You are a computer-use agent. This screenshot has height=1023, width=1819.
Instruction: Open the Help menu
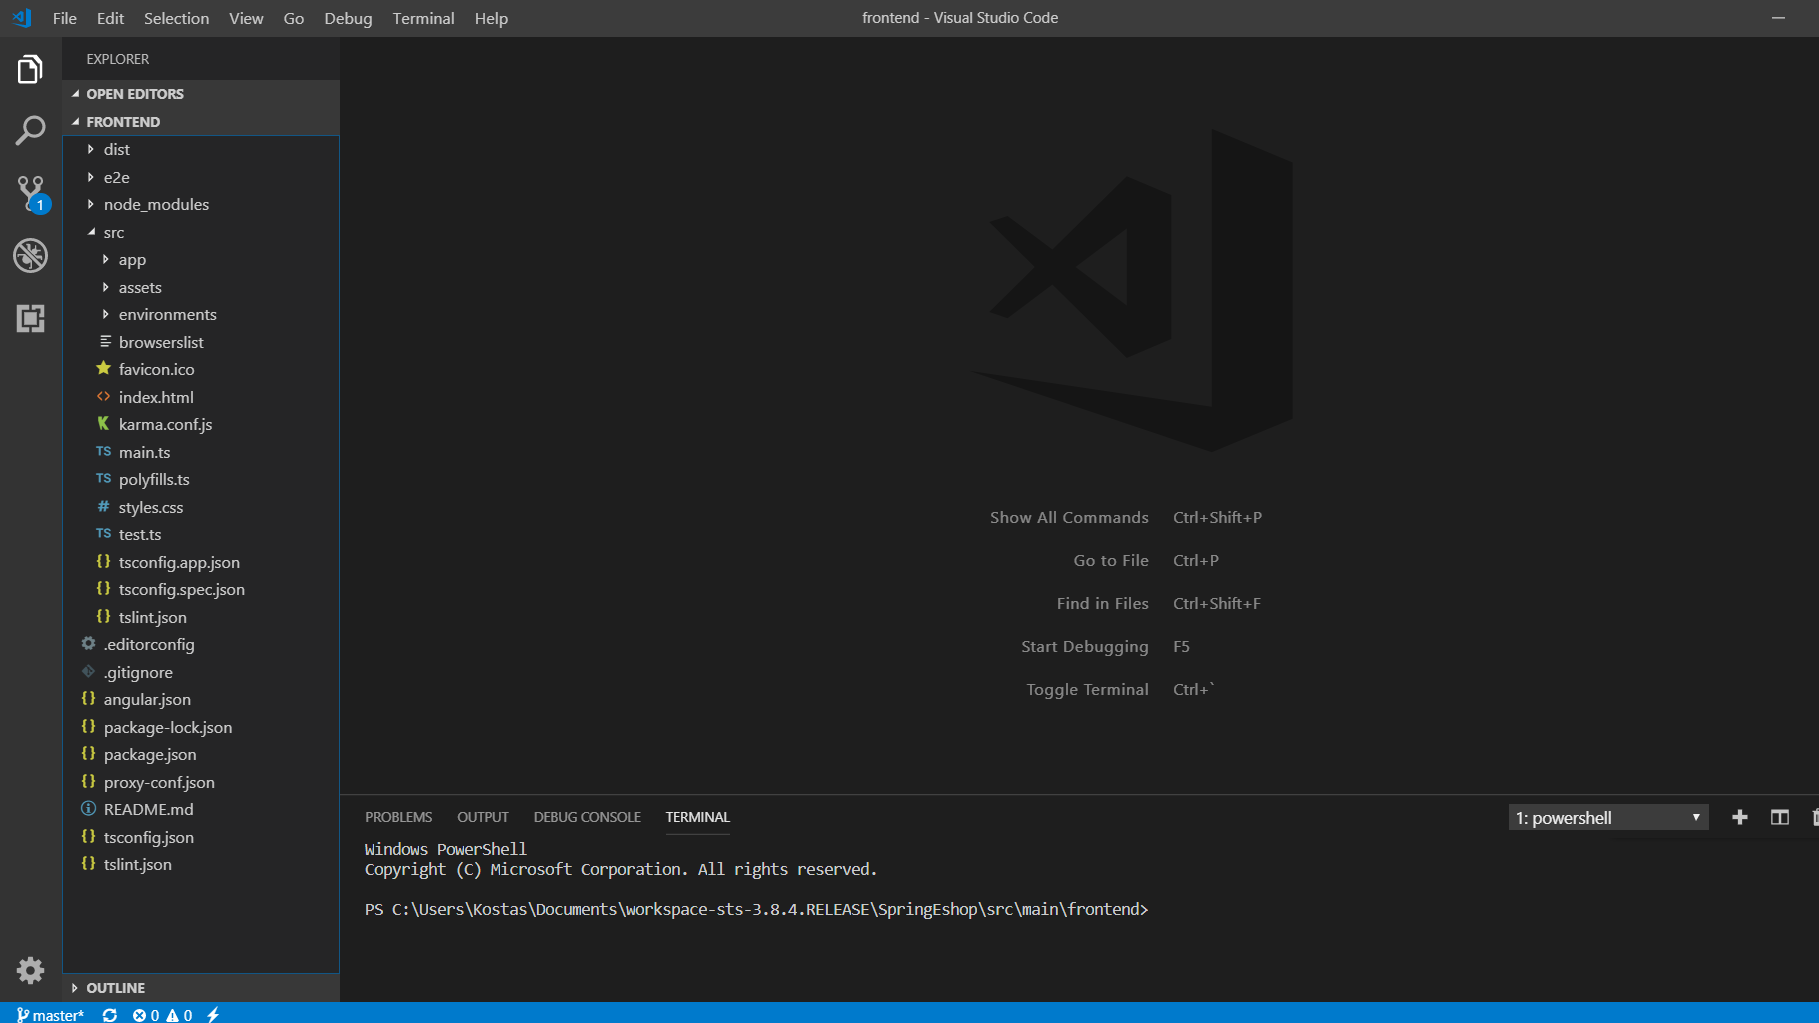pos(491,18)
